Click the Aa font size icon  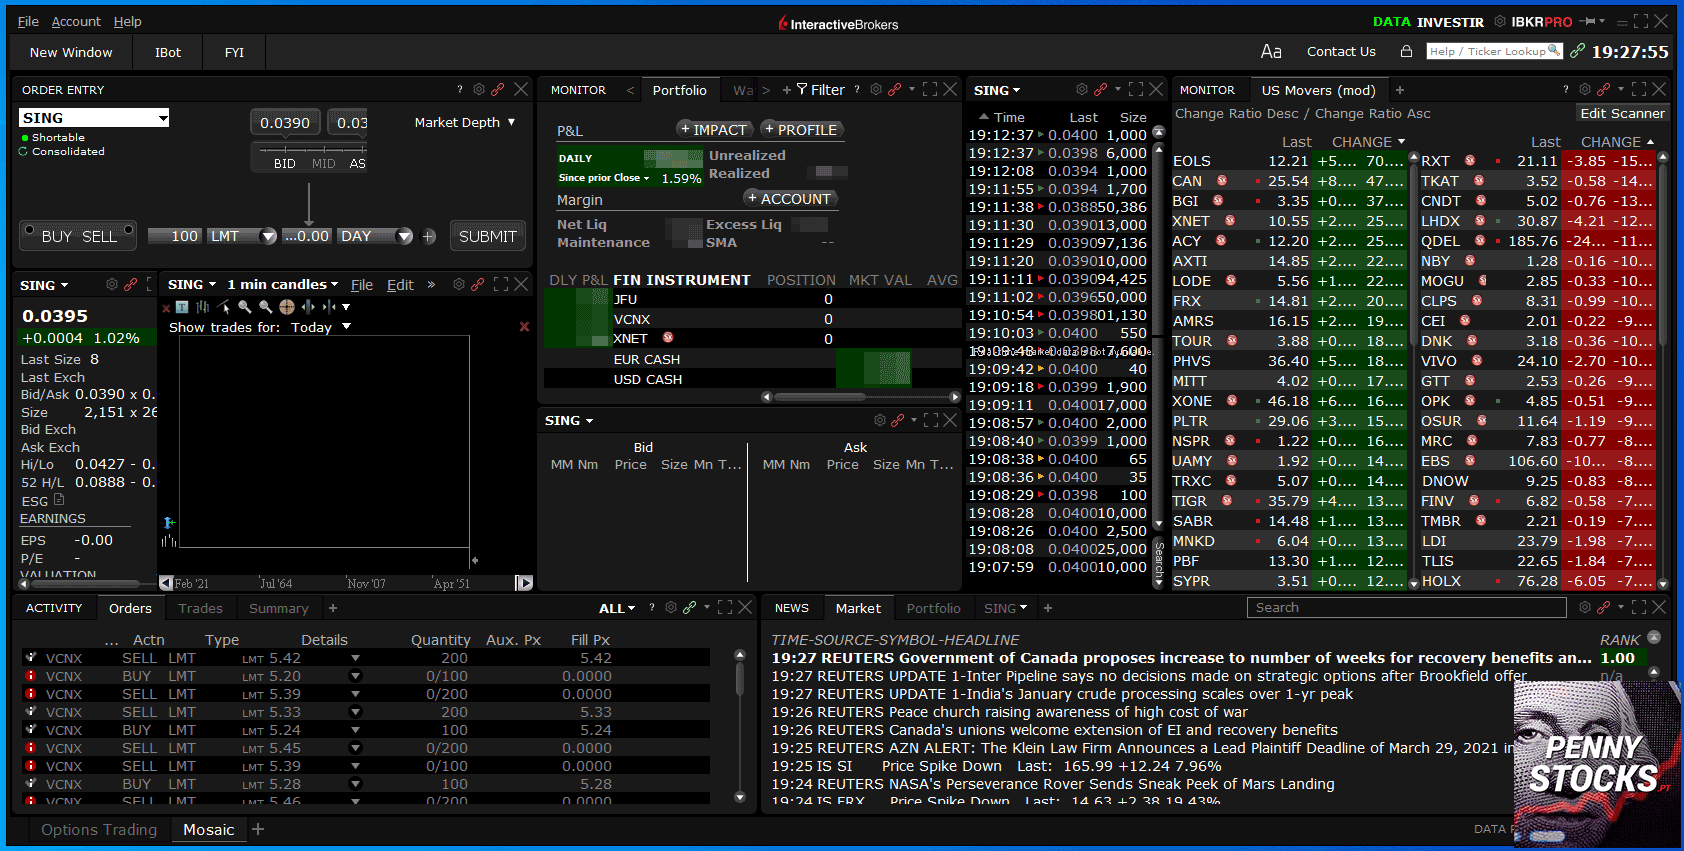(x=1271, y=51)
